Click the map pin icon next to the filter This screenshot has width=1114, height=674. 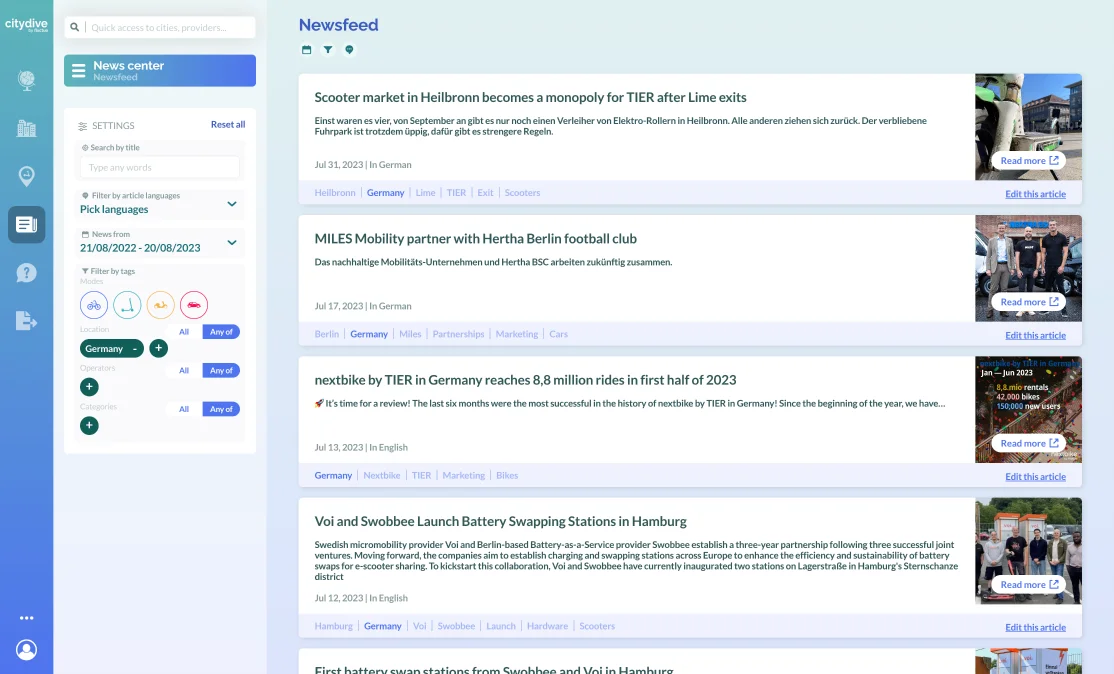[x=349, y=49]
